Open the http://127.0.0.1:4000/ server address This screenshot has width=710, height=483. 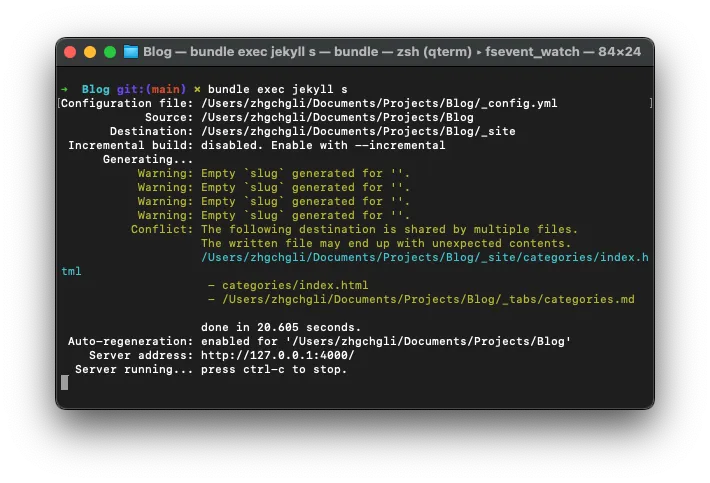pyautogui.click(x=277, y=355)
